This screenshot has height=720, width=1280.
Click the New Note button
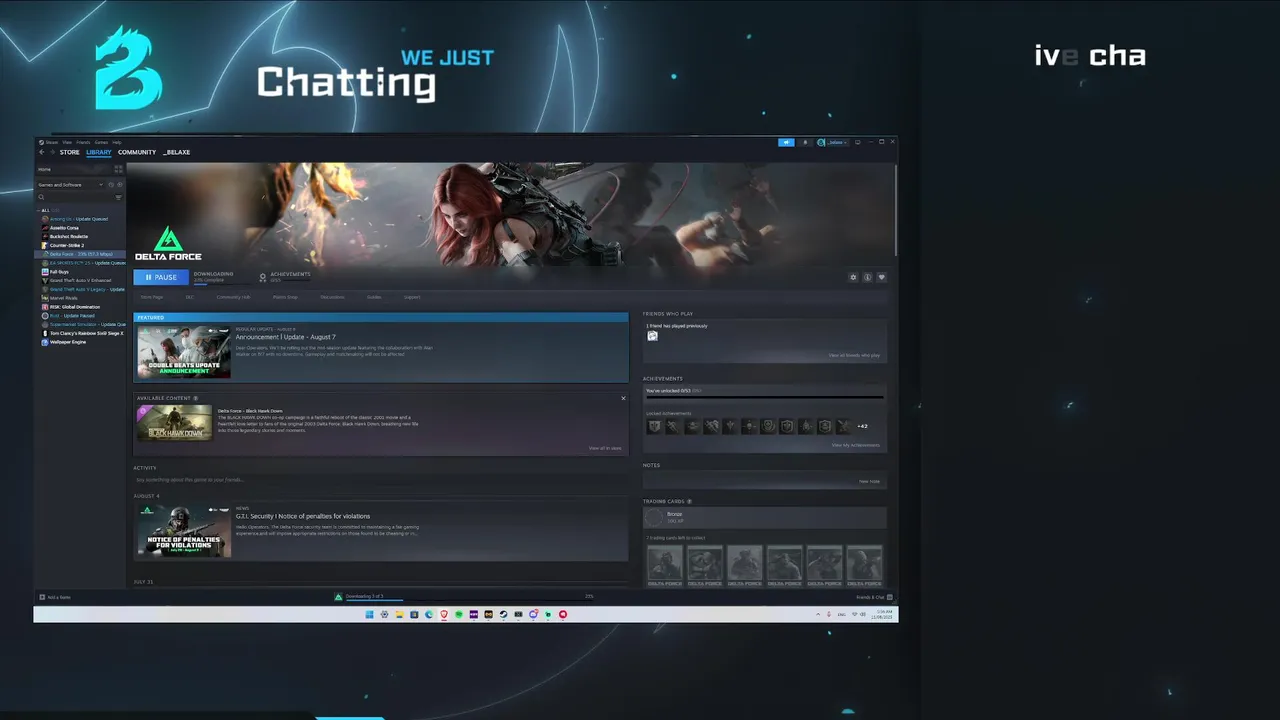click(870, 481)
